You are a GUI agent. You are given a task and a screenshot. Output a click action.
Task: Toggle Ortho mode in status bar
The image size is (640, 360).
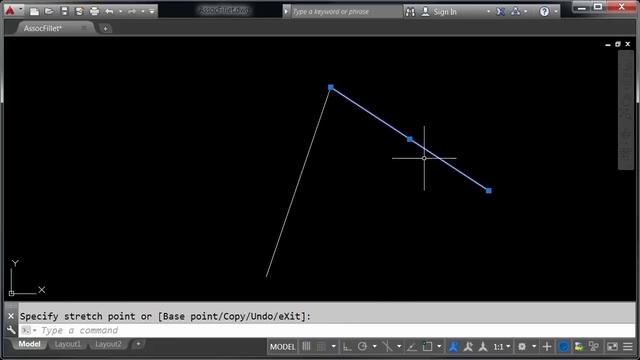tap(347, 347)
